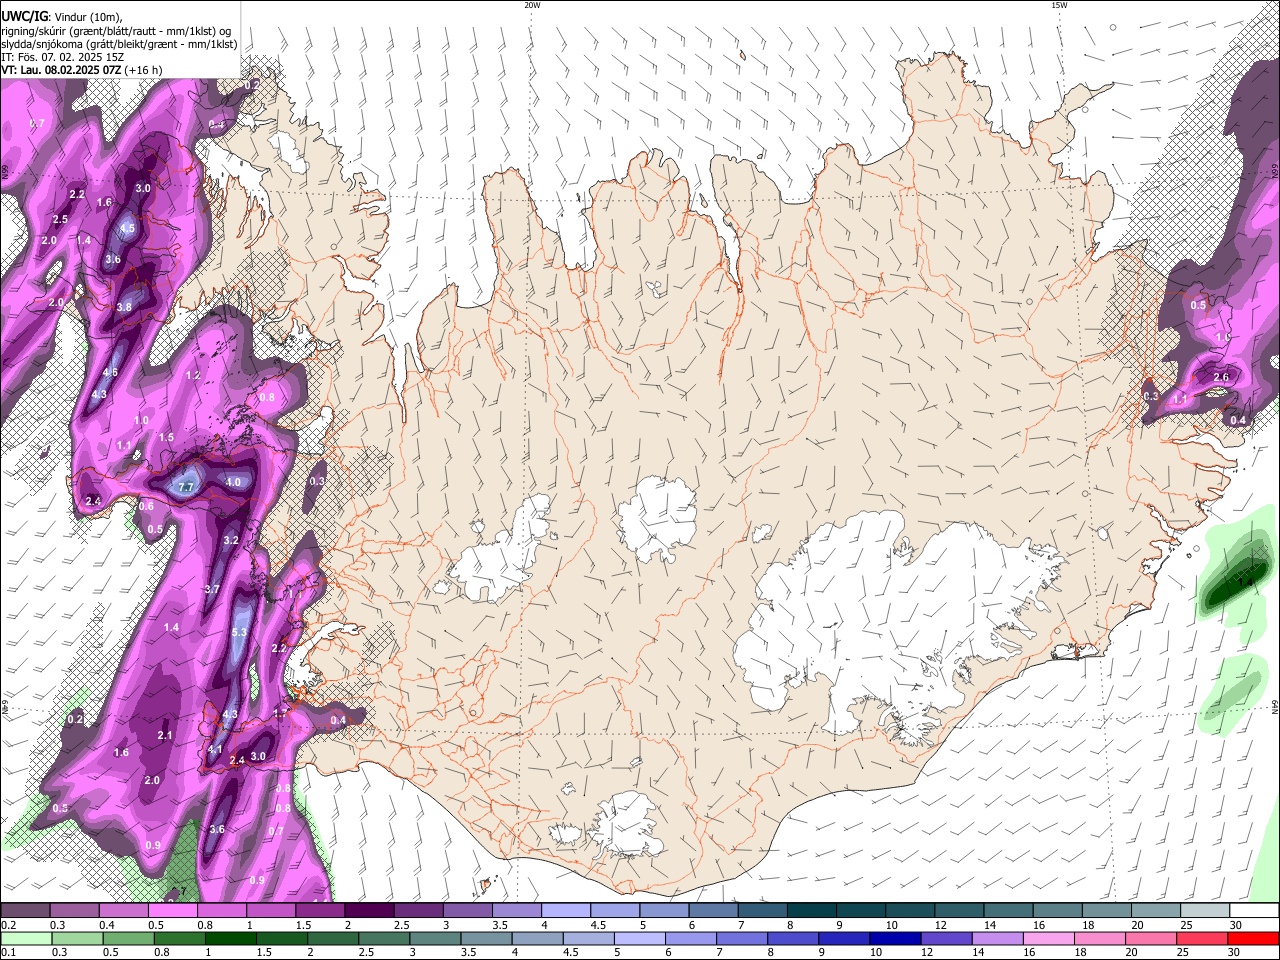Viewport: 1280px width, 960px height.
Task: Click the 3.2 precipitation value on the map
Action: pos(231,540)
